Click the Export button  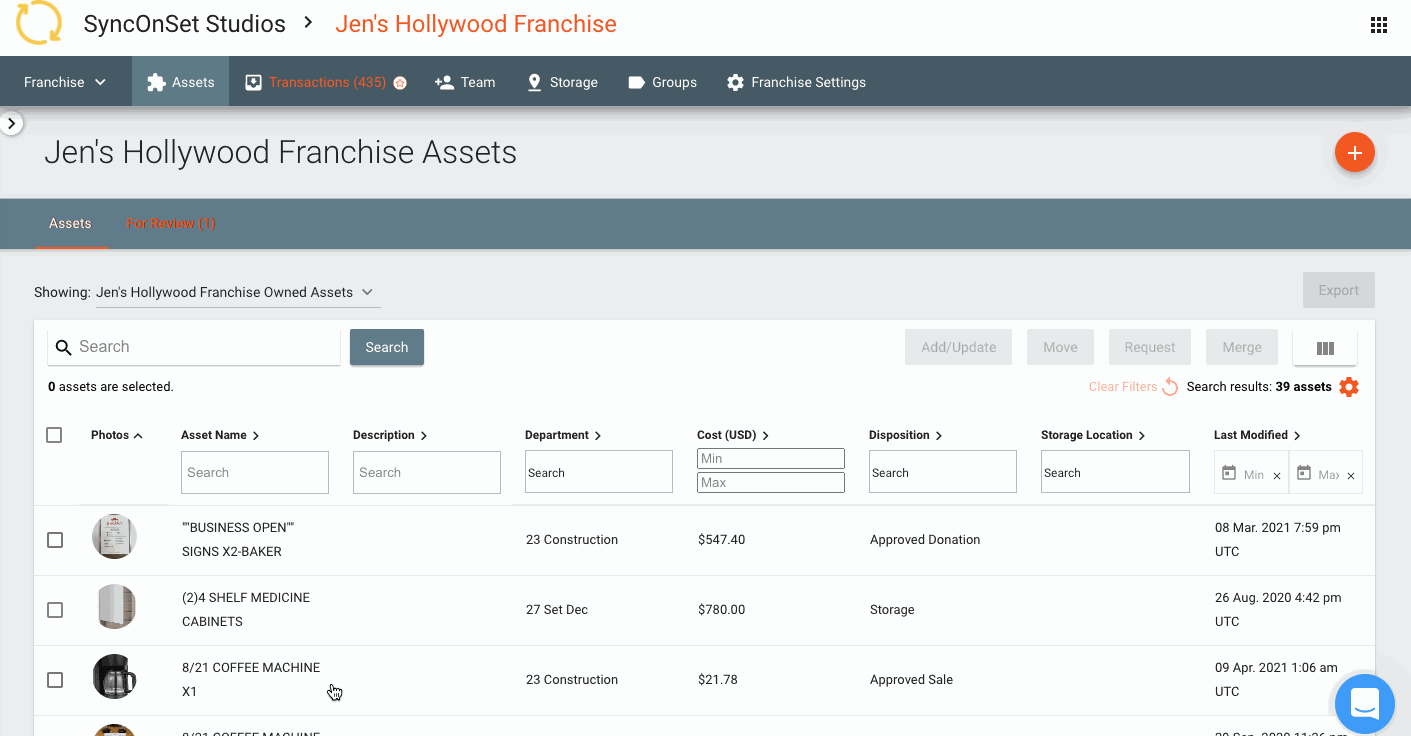[1338, 290]
